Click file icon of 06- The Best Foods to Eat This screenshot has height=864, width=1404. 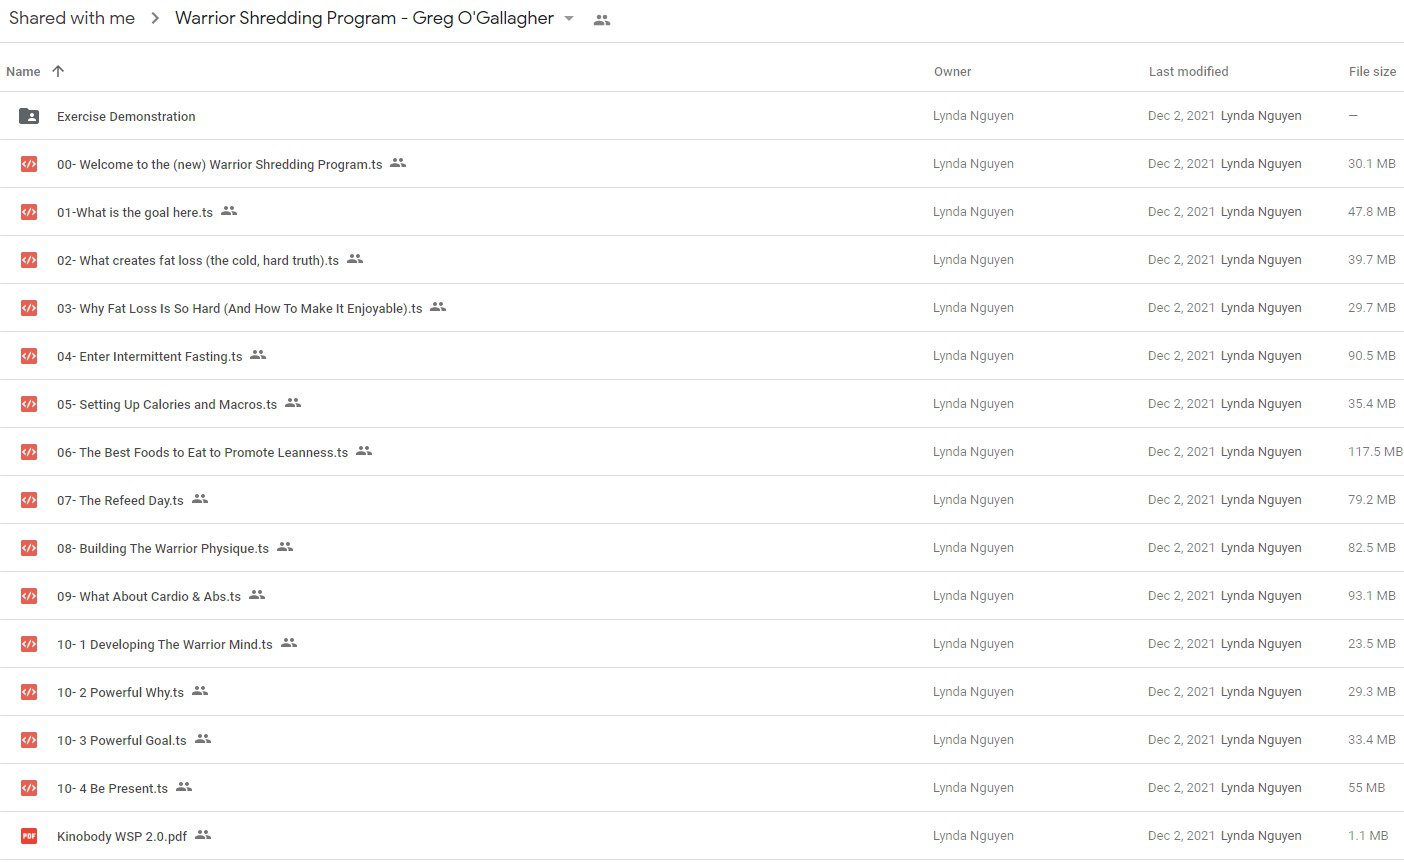click(29, 452)
